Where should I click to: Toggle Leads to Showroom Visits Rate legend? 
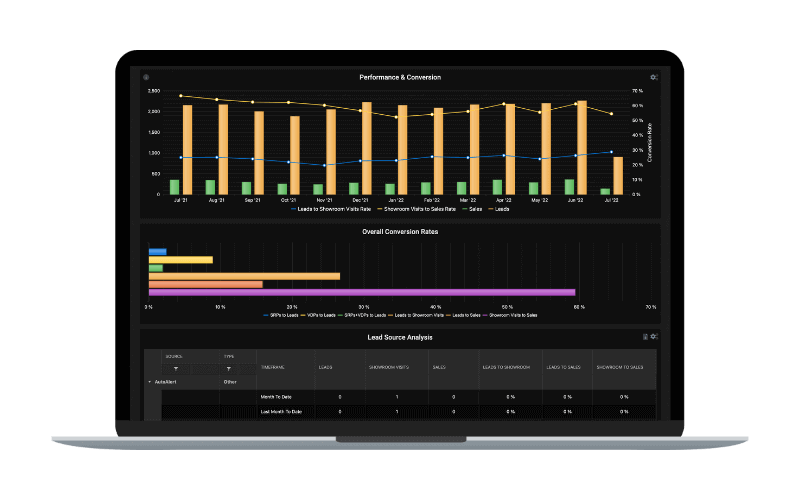click(x=331, y=209)
